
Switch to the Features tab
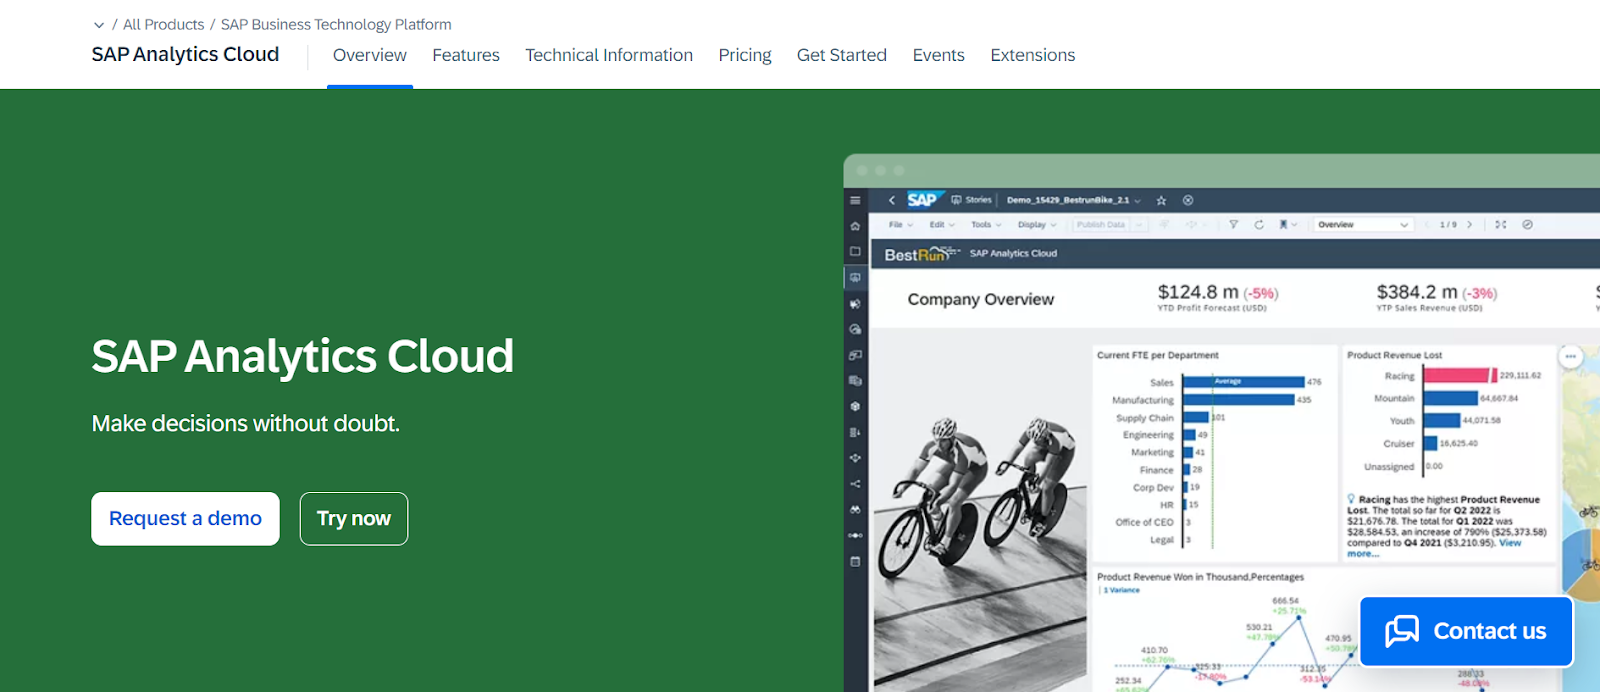pyautogui.click(x=466, y=55)
